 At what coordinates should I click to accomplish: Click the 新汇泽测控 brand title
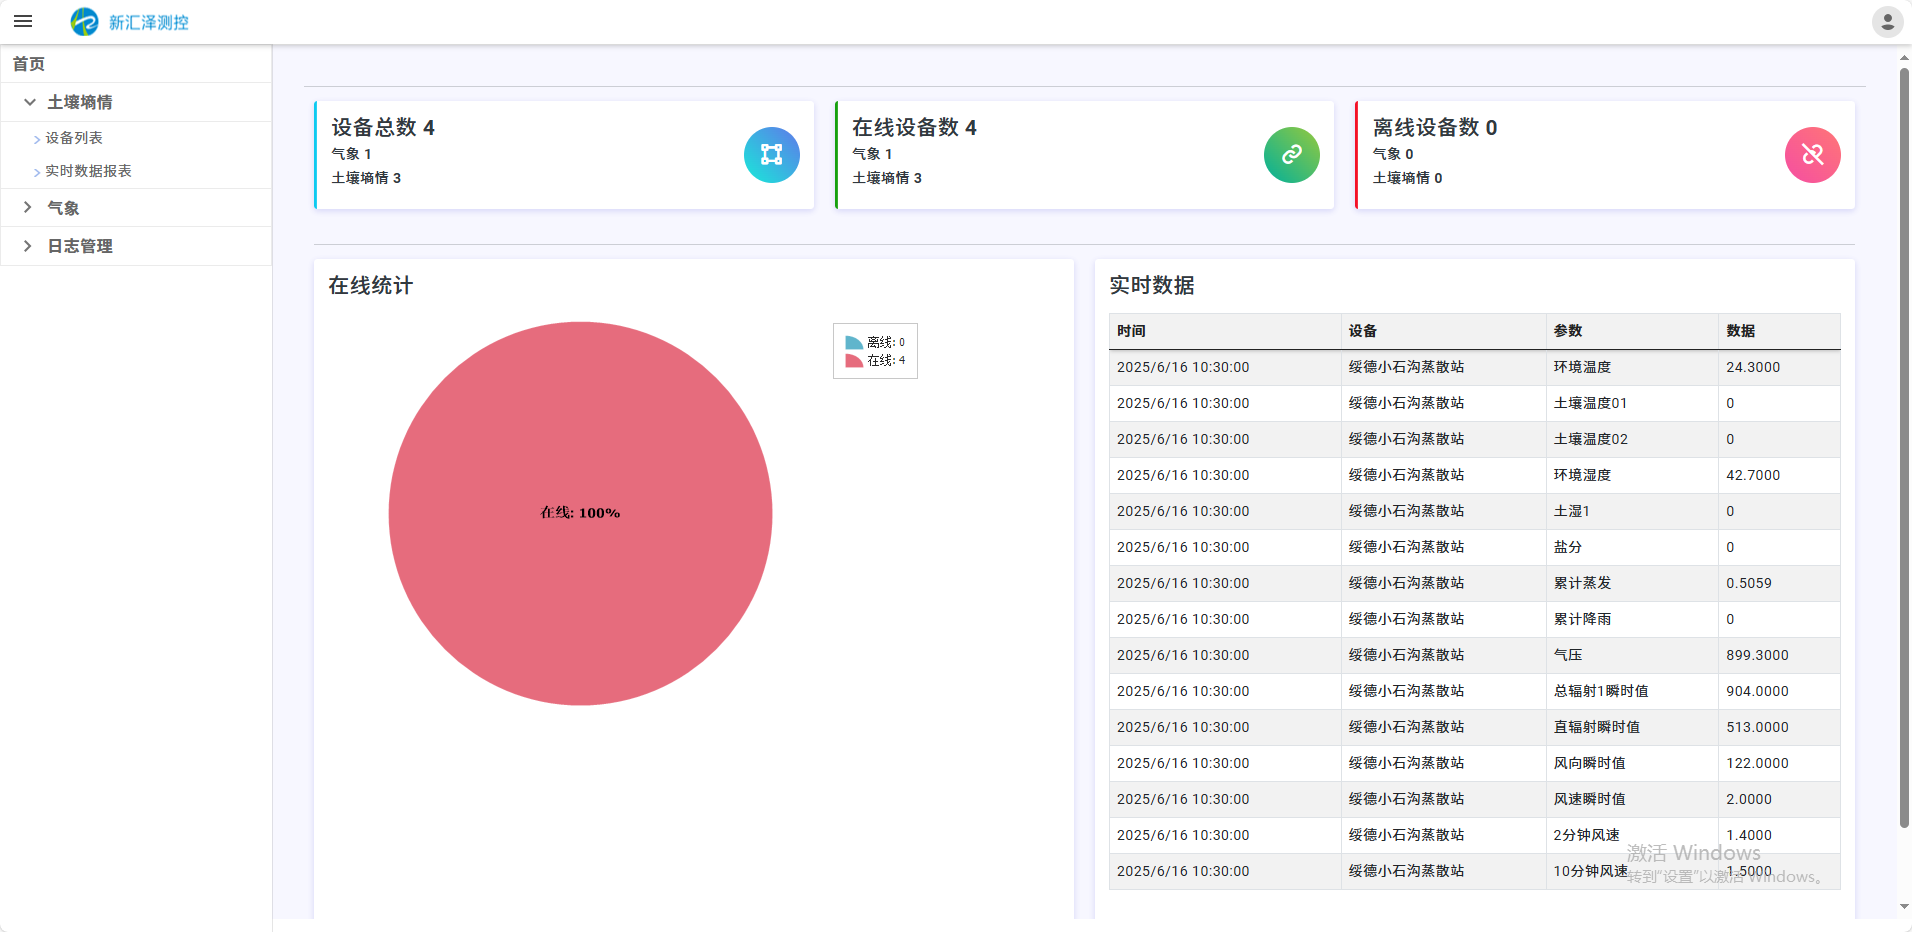pos(148,22)
